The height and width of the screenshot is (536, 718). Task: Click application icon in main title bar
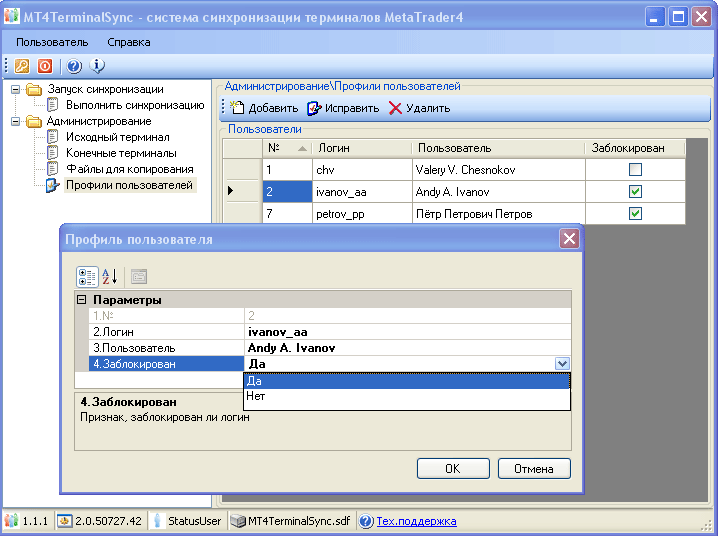click(x=11, y=16)
